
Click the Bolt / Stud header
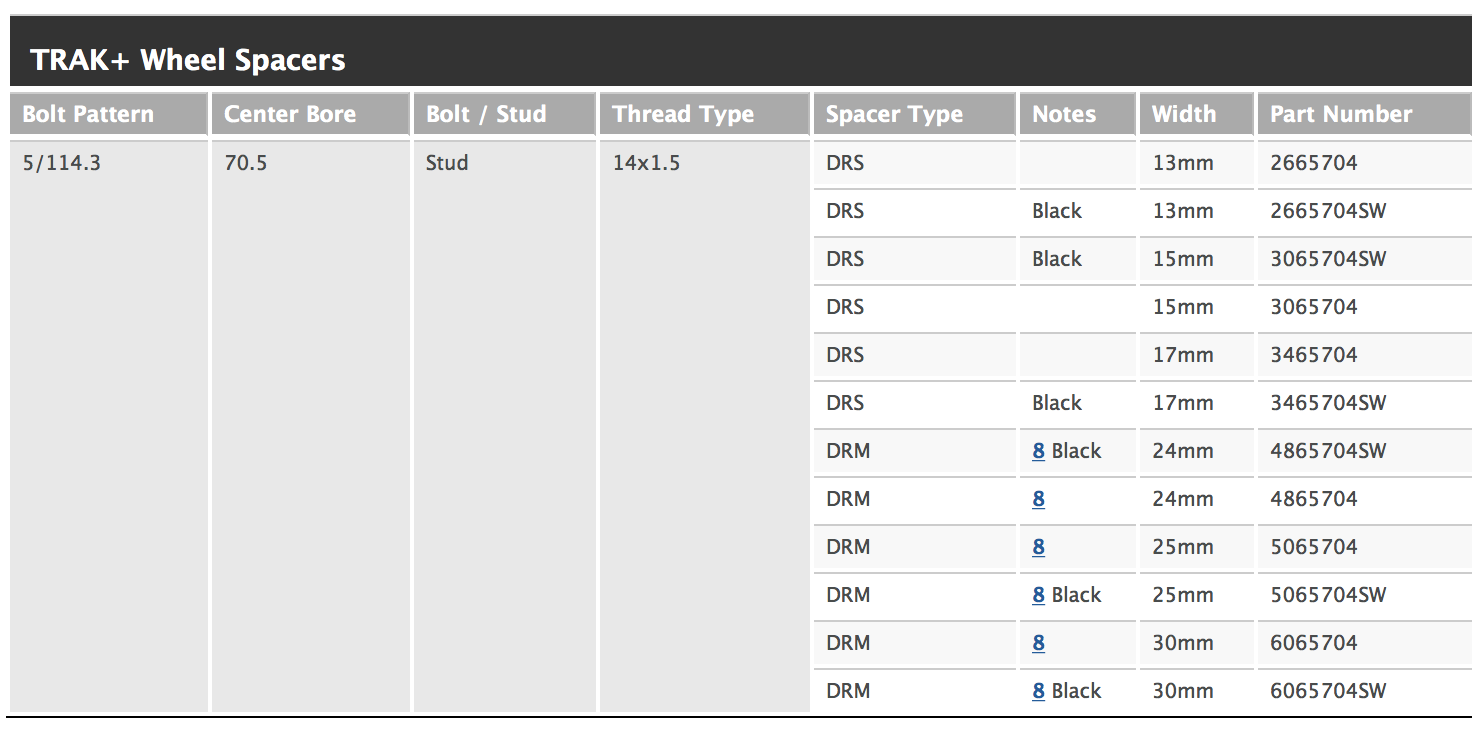pos(486,114)
